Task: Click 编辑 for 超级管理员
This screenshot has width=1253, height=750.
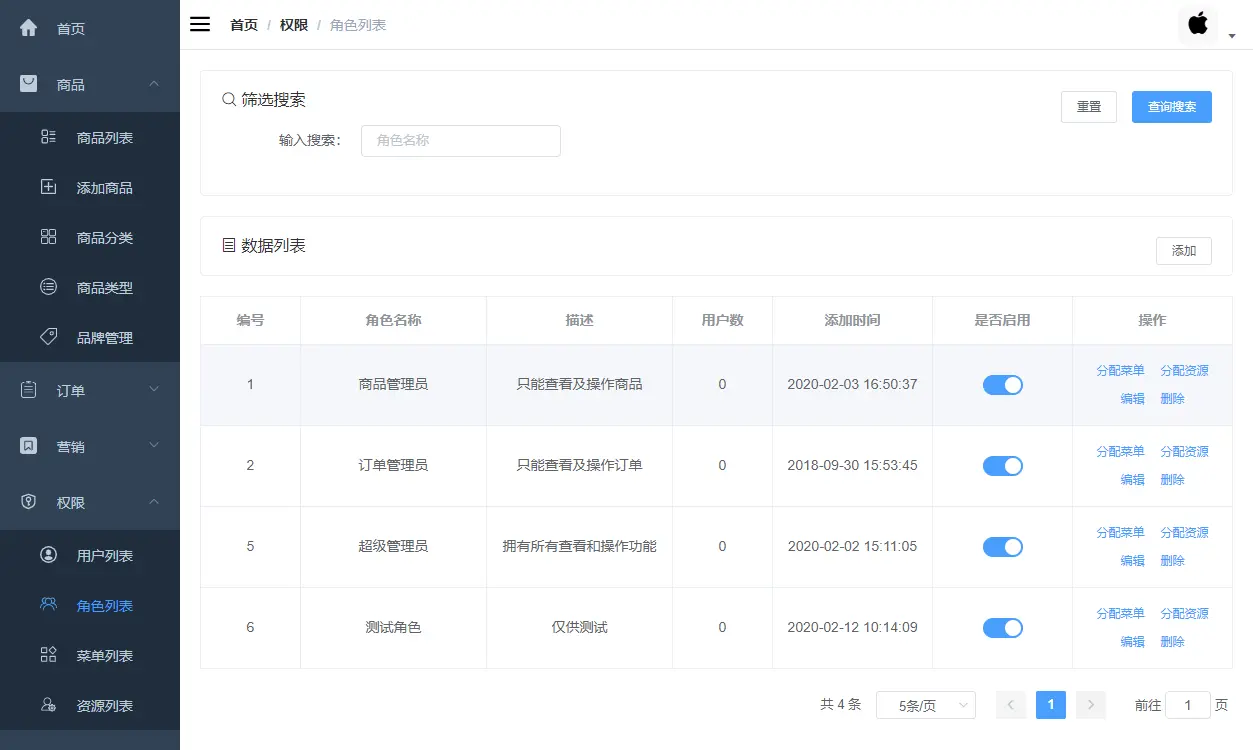Action: pyautogui.click(x=1132, y=560)
